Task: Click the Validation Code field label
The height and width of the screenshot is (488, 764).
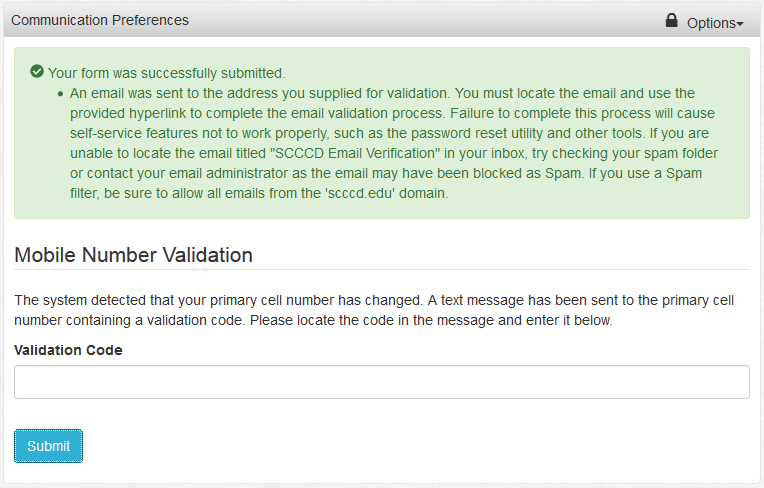Action: [68, 350]
